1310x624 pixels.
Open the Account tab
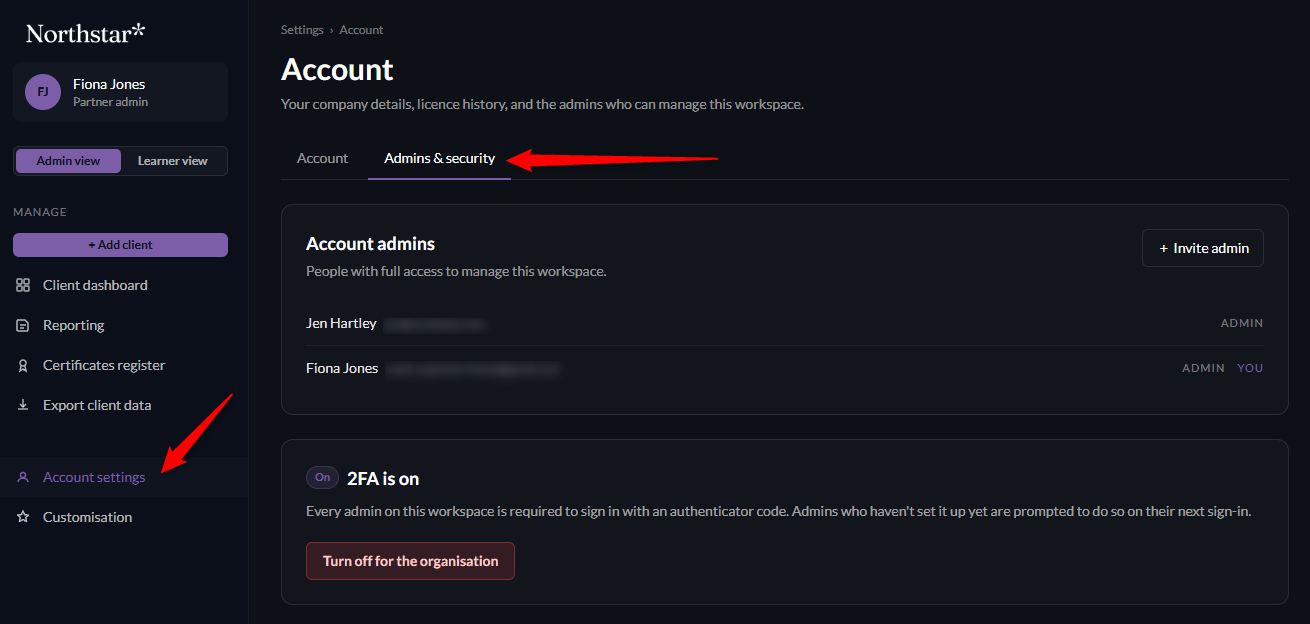click(322, 158)
